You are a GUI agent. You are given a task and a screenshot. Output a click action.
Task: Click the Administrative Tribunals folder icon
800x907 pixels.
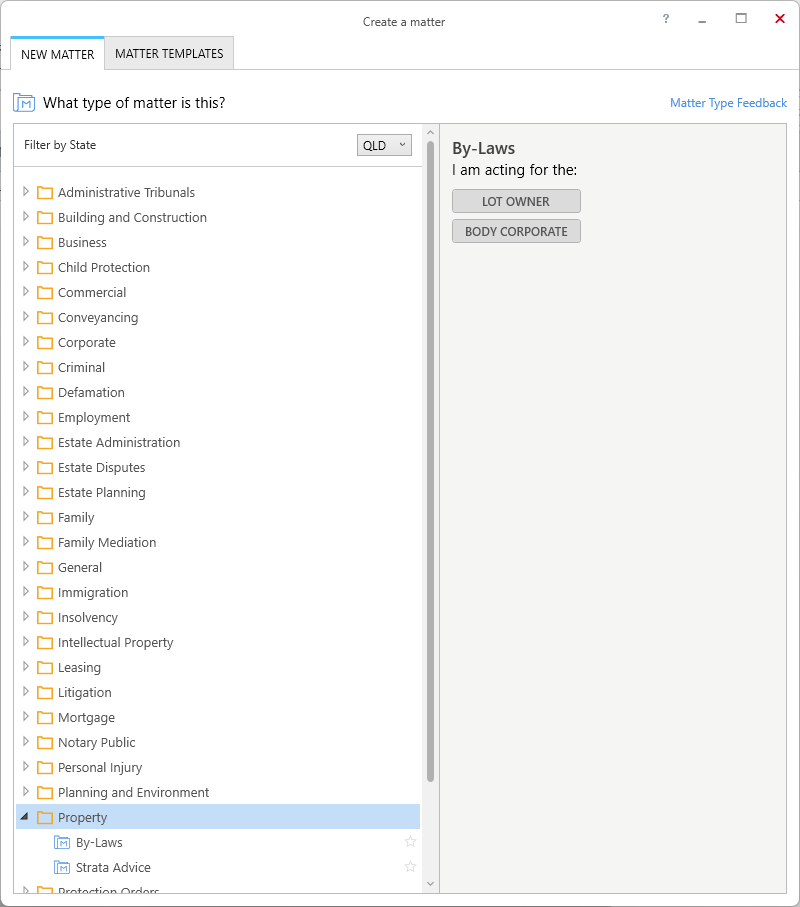click(x=45, y=192)
